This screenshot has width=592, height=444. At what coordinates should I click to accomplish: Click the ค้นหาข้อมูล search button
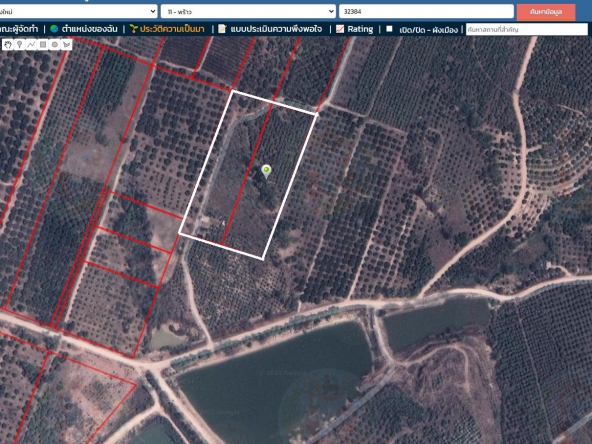[x=546, y=12]
